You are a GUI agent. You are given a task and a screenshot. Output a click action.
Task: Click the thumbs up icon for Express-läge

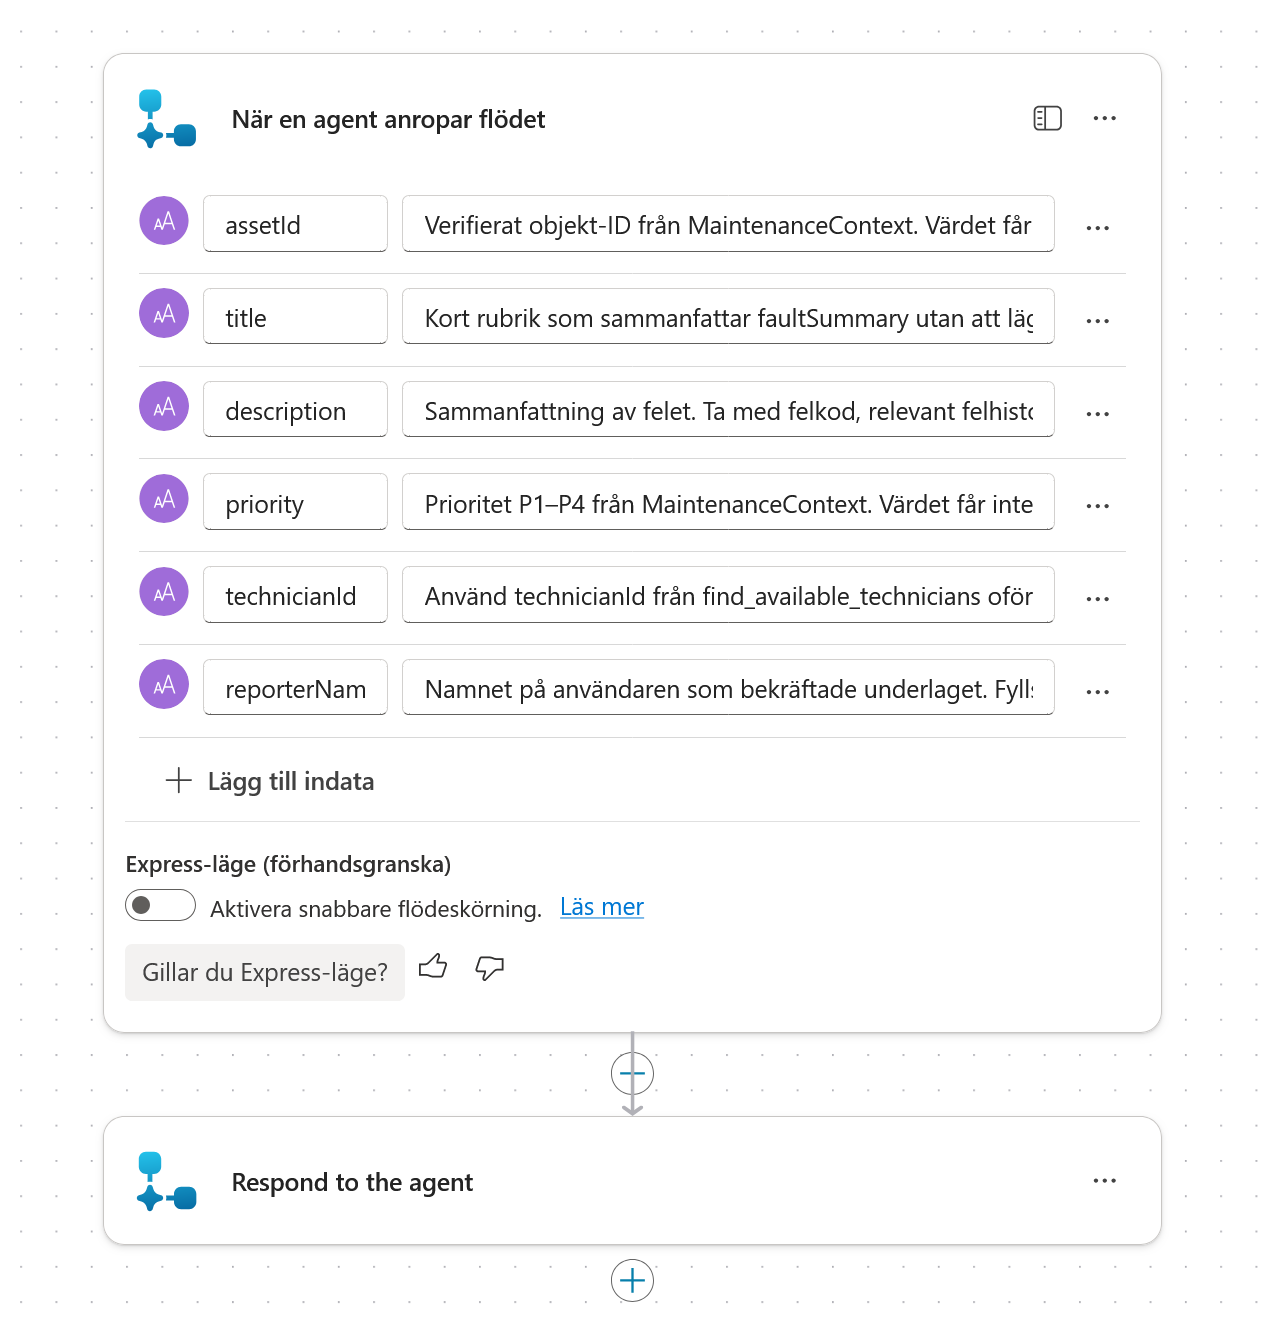[x=433, y=967]
